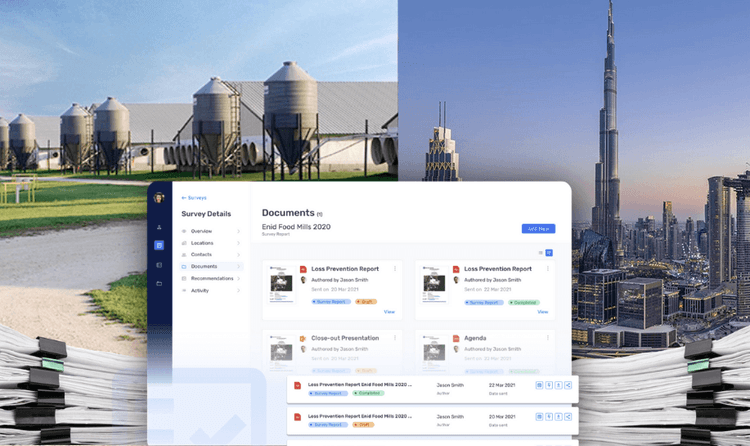Expand the chevron next to Activity
This screenshot has height=446, width=750.
(238, 290)
